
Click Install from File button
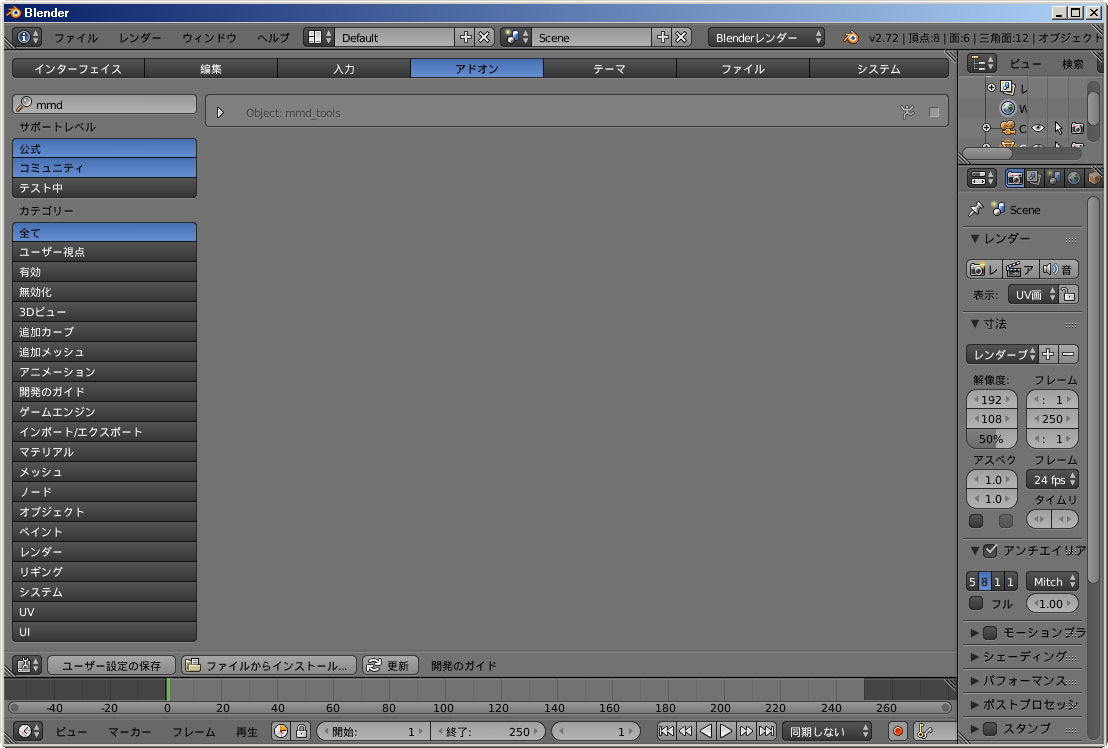pos(269,665)
